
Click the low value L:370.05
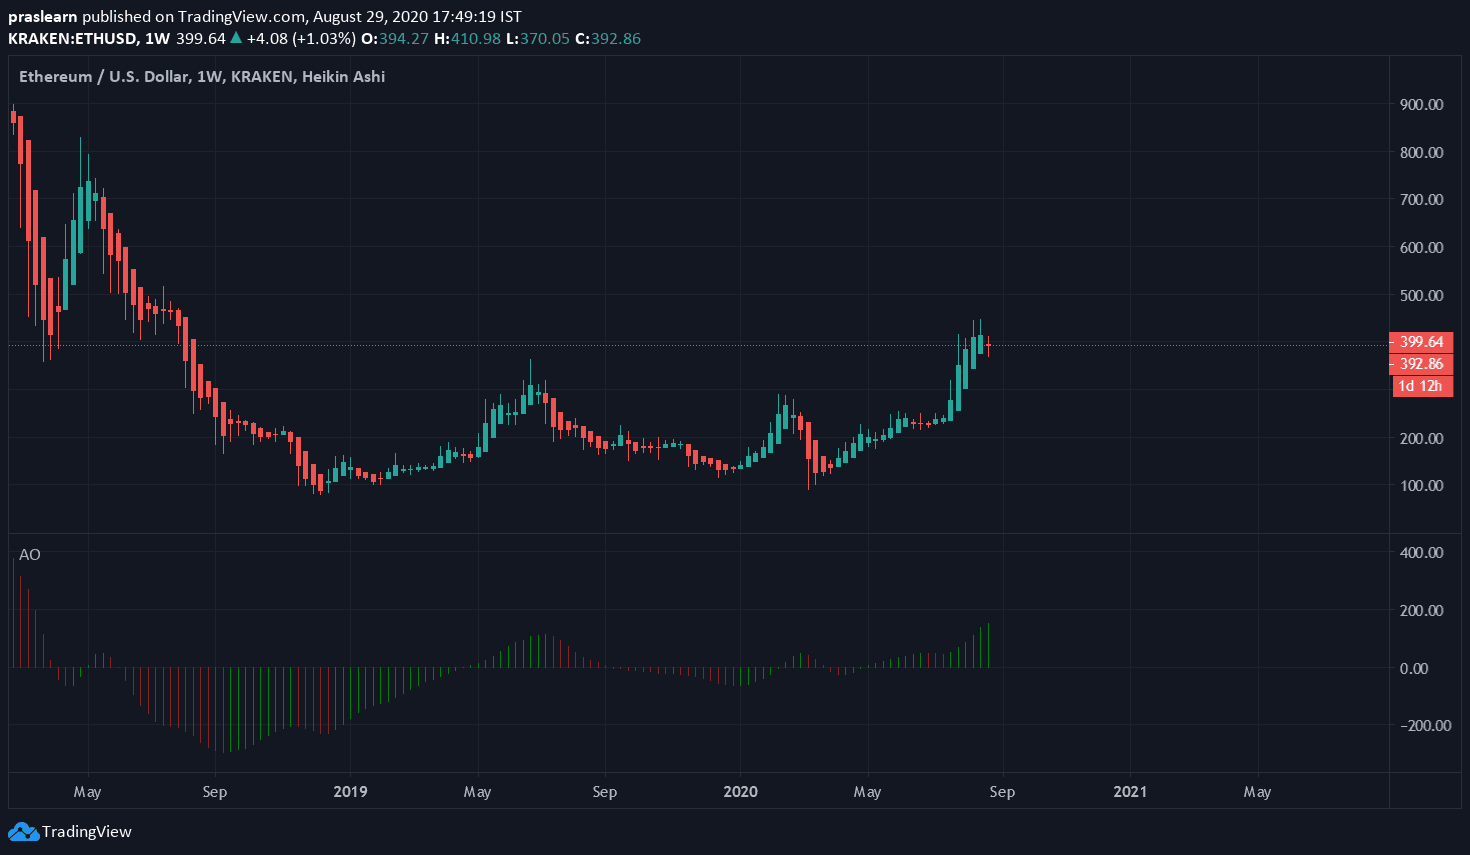[x=537, y=38]
